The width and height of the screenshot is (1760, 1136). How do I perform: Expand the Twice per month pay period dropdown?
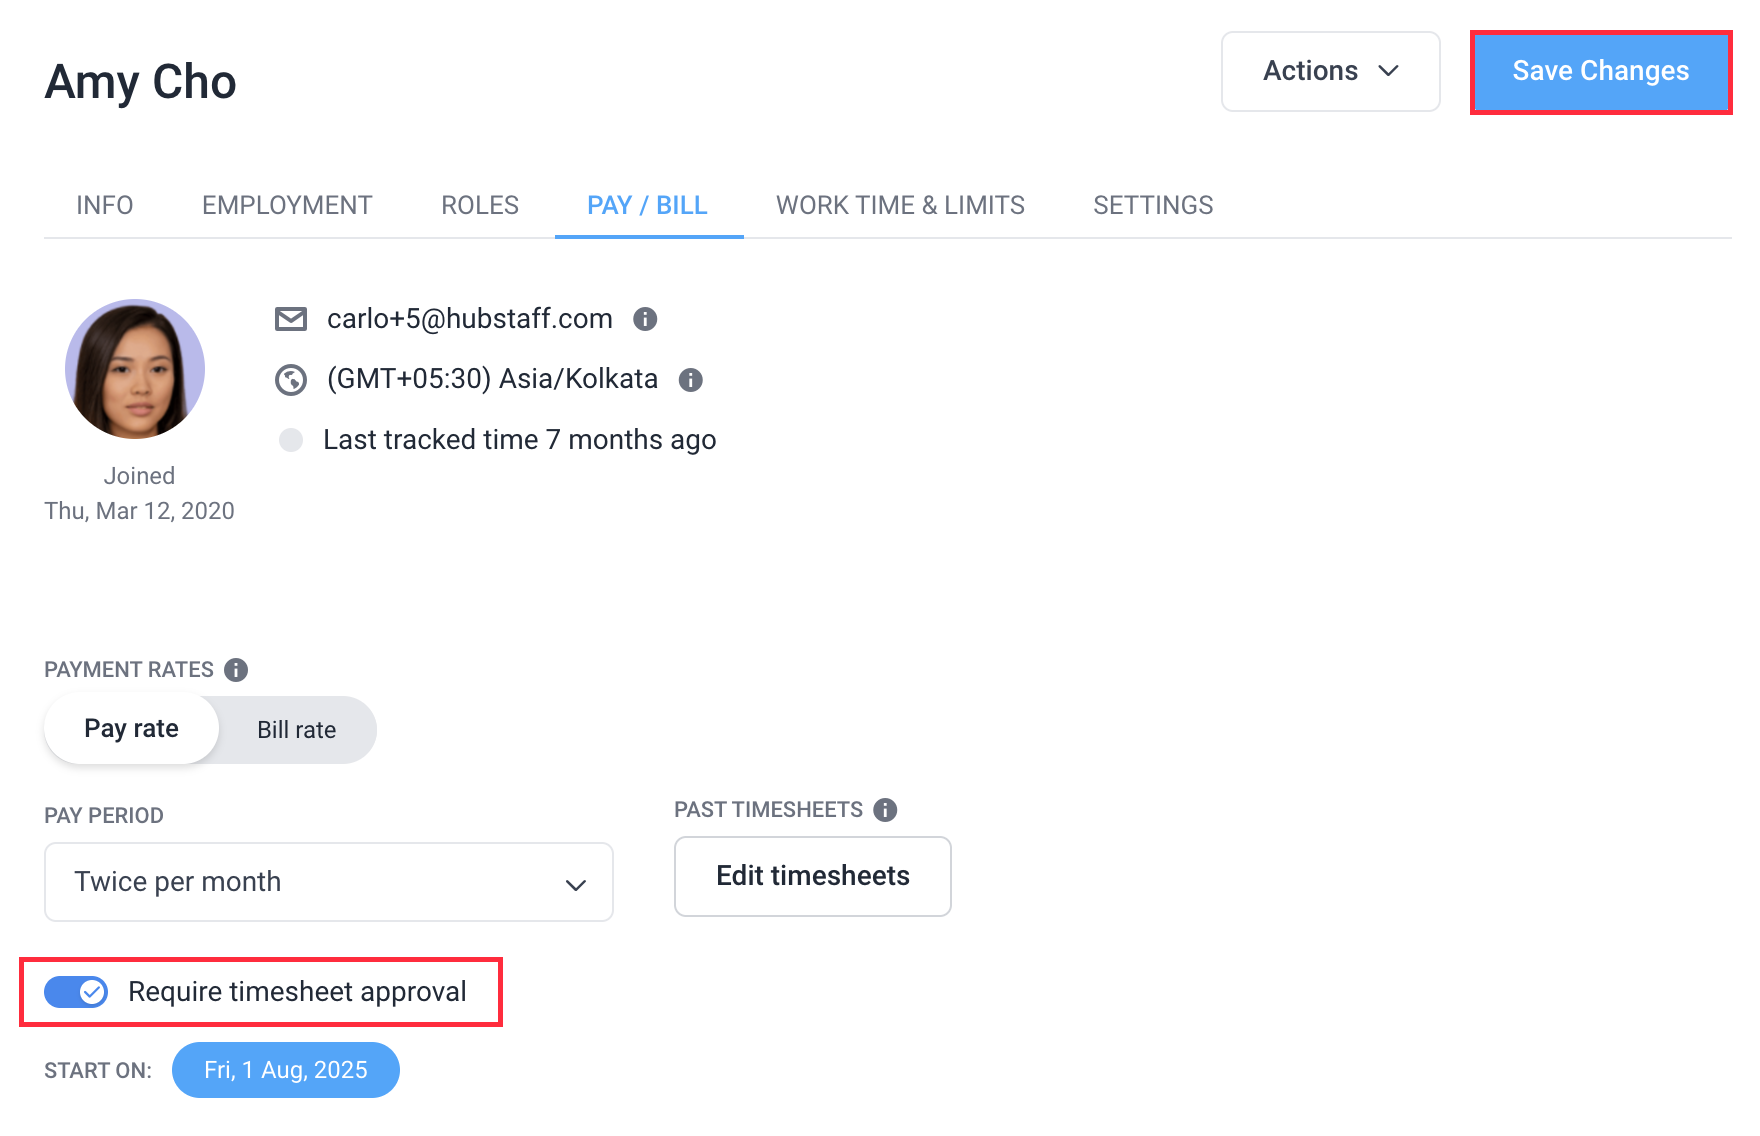329,882
